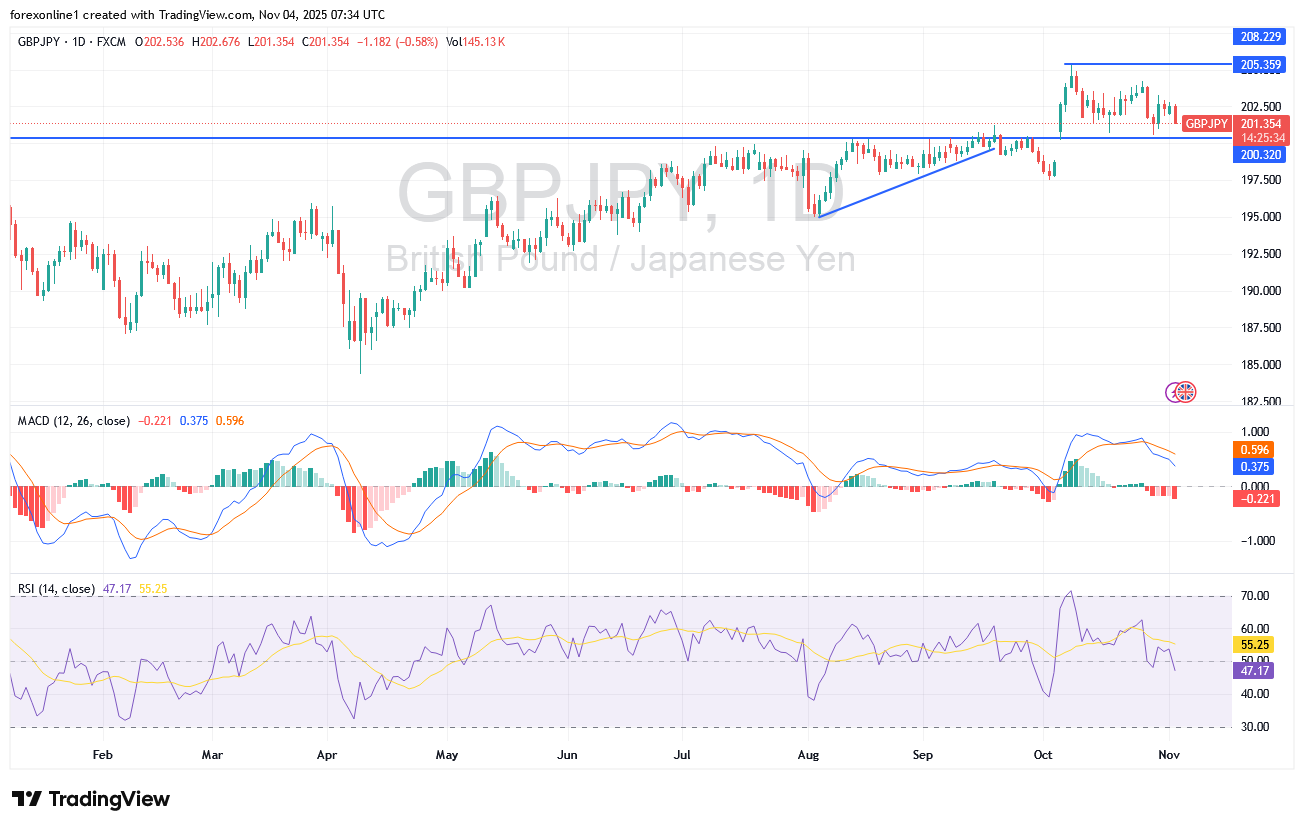This screenshot has width=1304, height=829.
Task: Expand the GBPJPY symbol legend
Action: tap(41, 42)
